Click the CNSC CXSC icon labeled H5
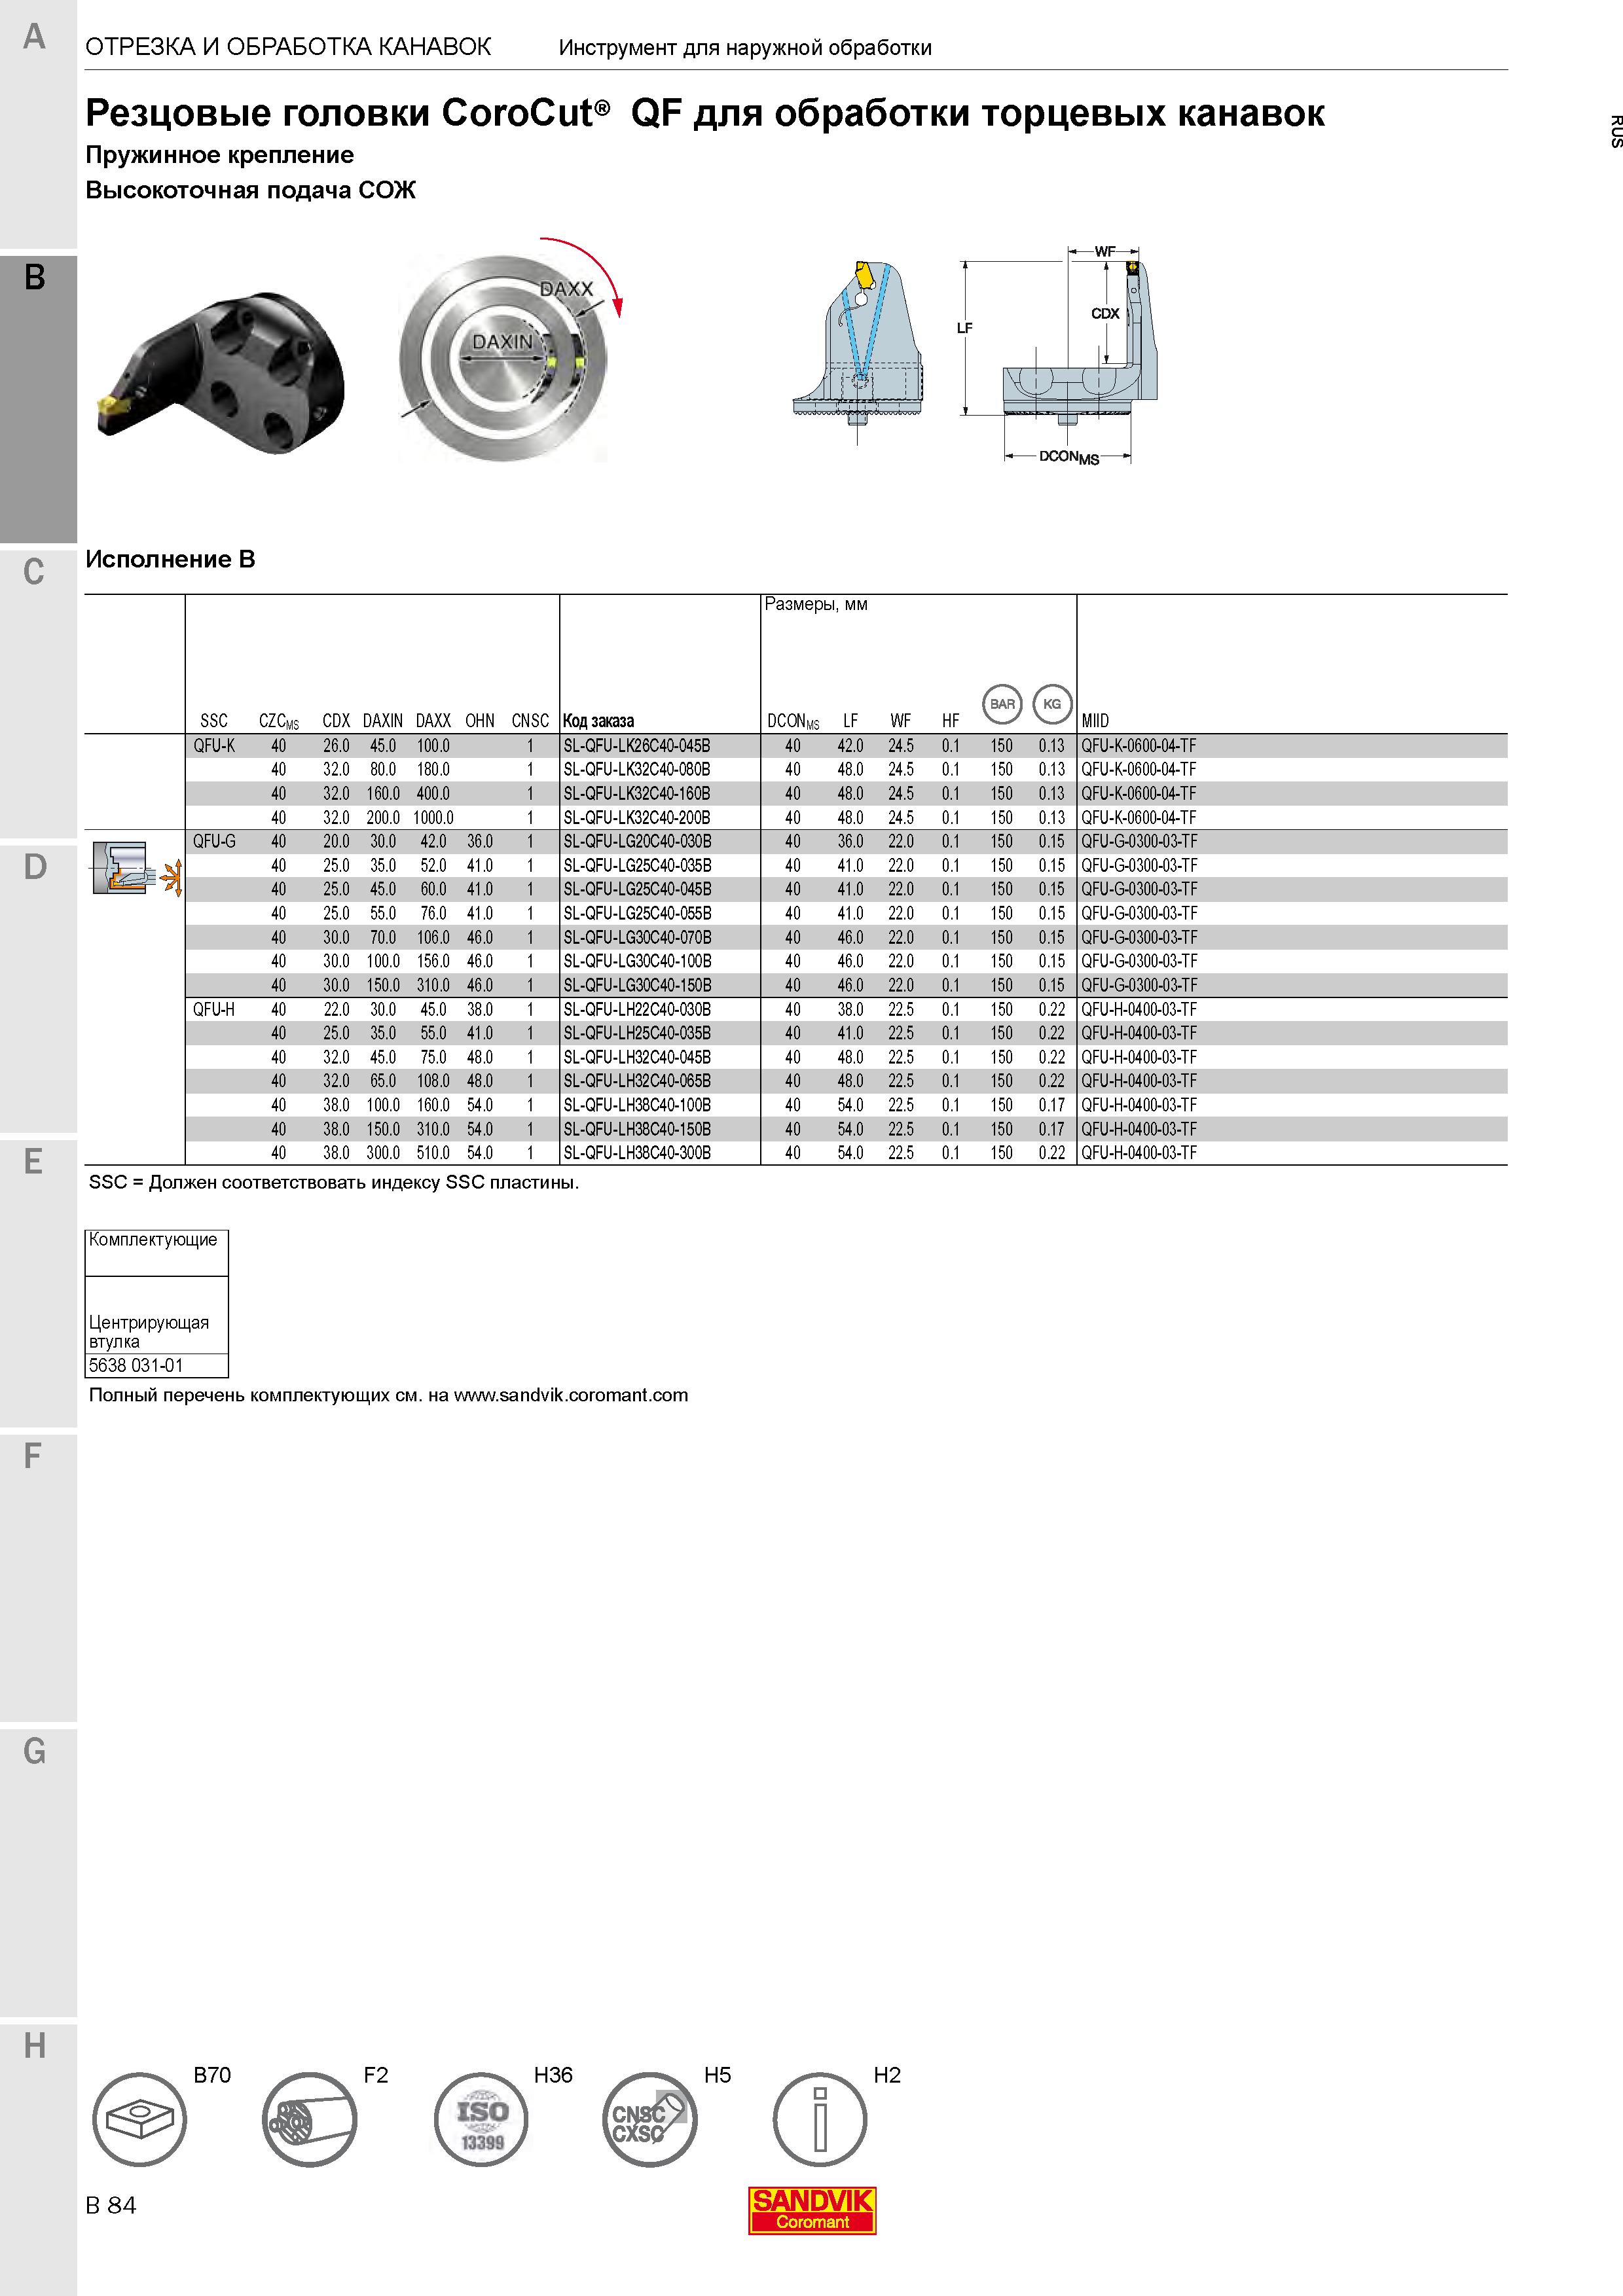 tap(650, 2119)
